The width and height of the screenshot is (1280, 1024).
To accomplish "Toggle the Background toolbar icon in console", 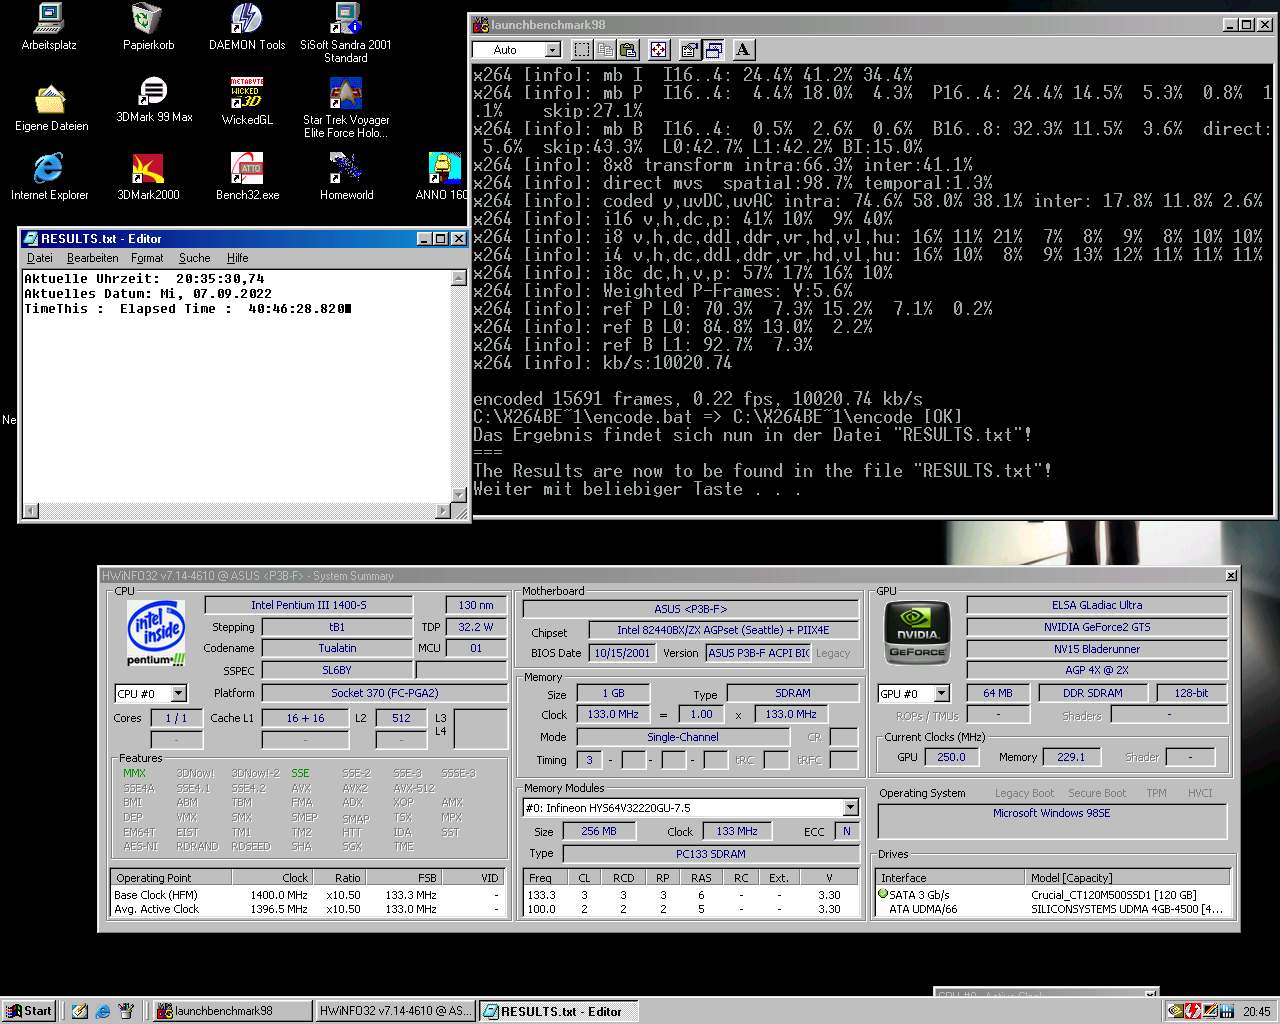I will tap(713, 49).
